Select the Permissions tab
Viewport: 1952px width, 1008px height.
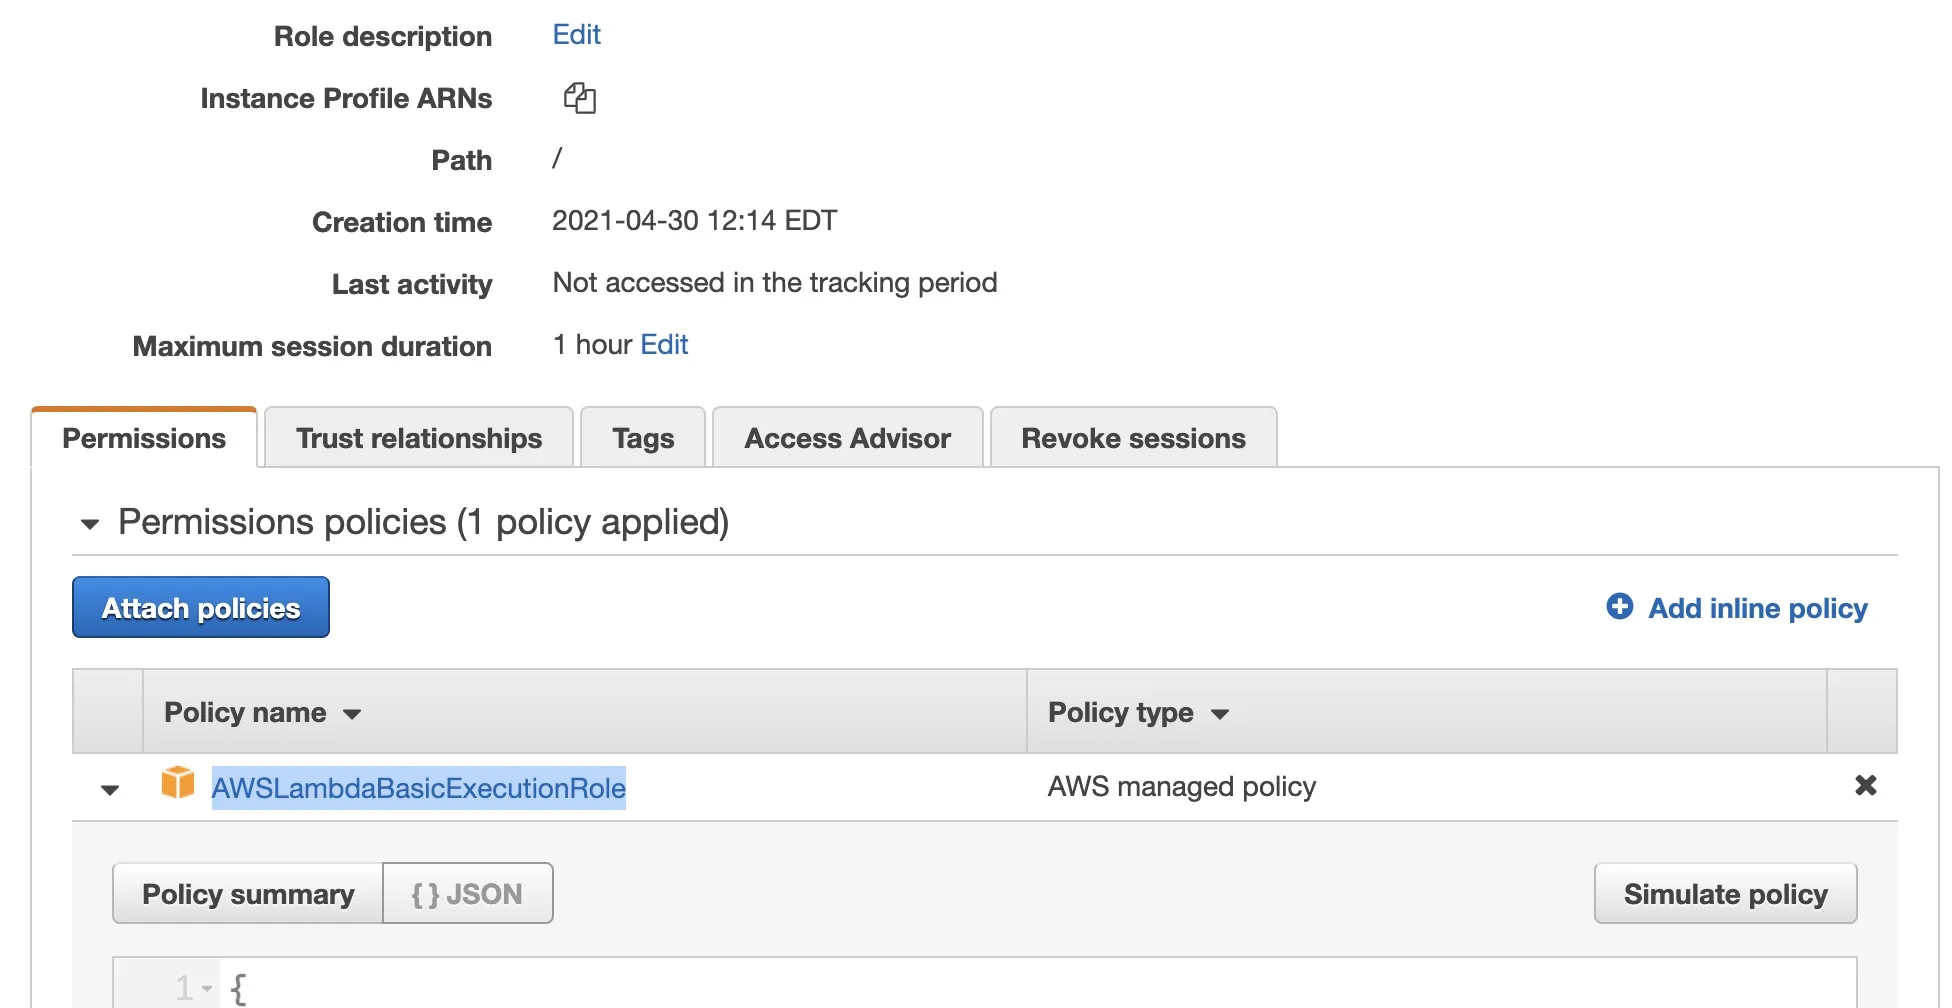[144, 438]
